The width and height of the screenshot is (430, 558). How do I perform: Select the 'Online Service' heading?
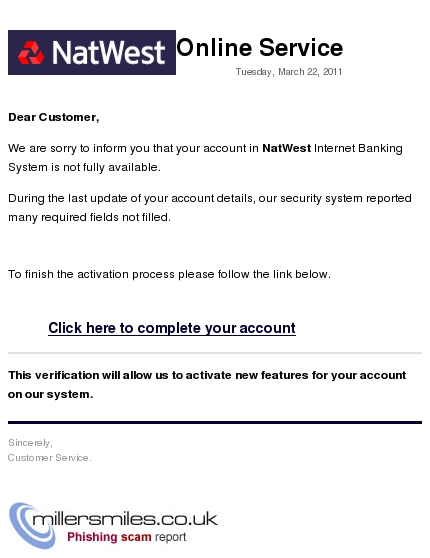point(260,48)
